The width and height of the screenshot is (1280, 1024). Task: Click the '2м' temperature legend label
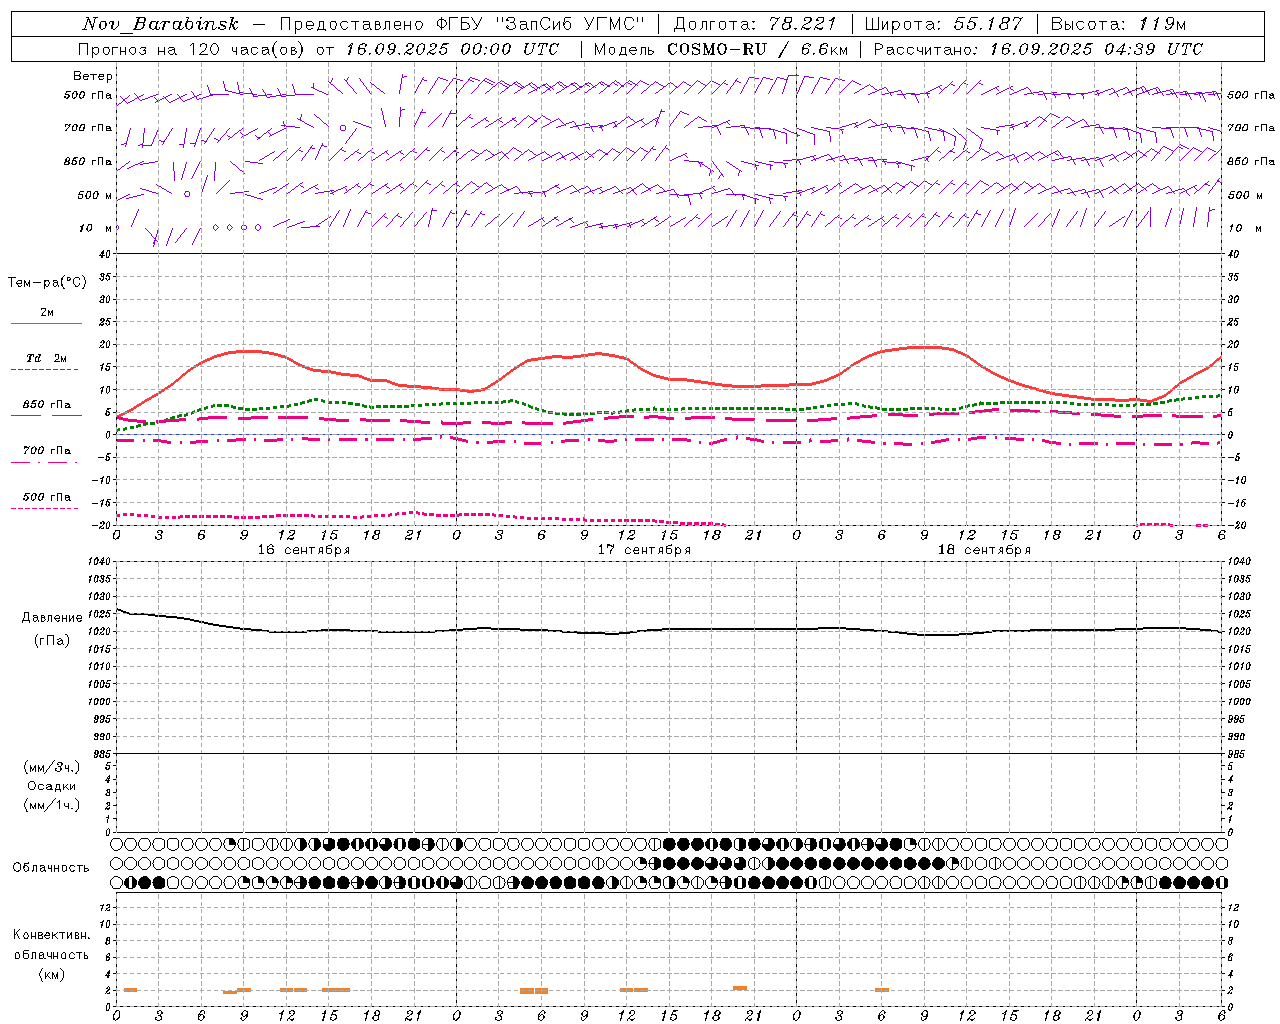click(x=47, y=313)
